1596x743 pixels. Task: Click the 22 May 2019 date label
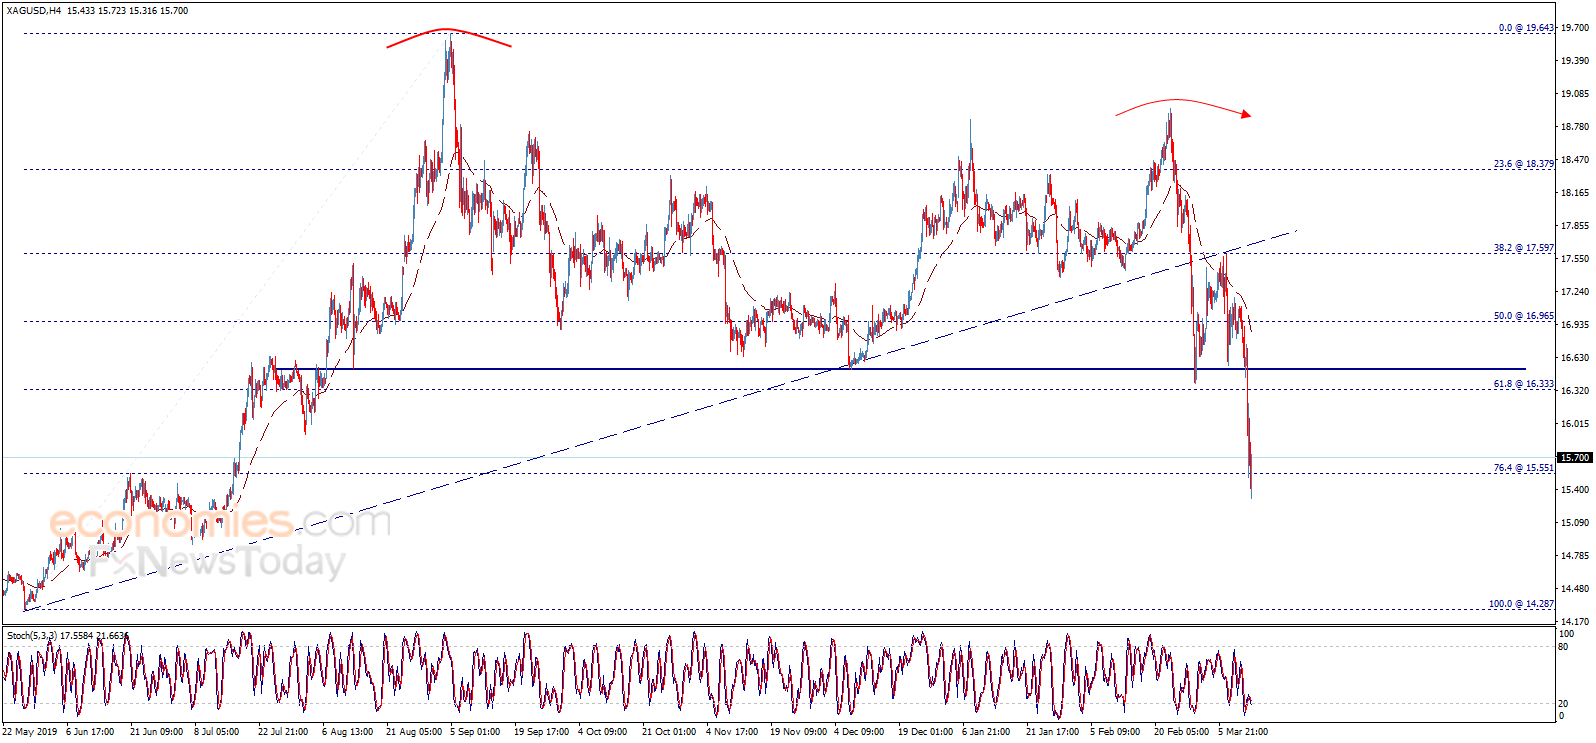click(x=30, y=732)
